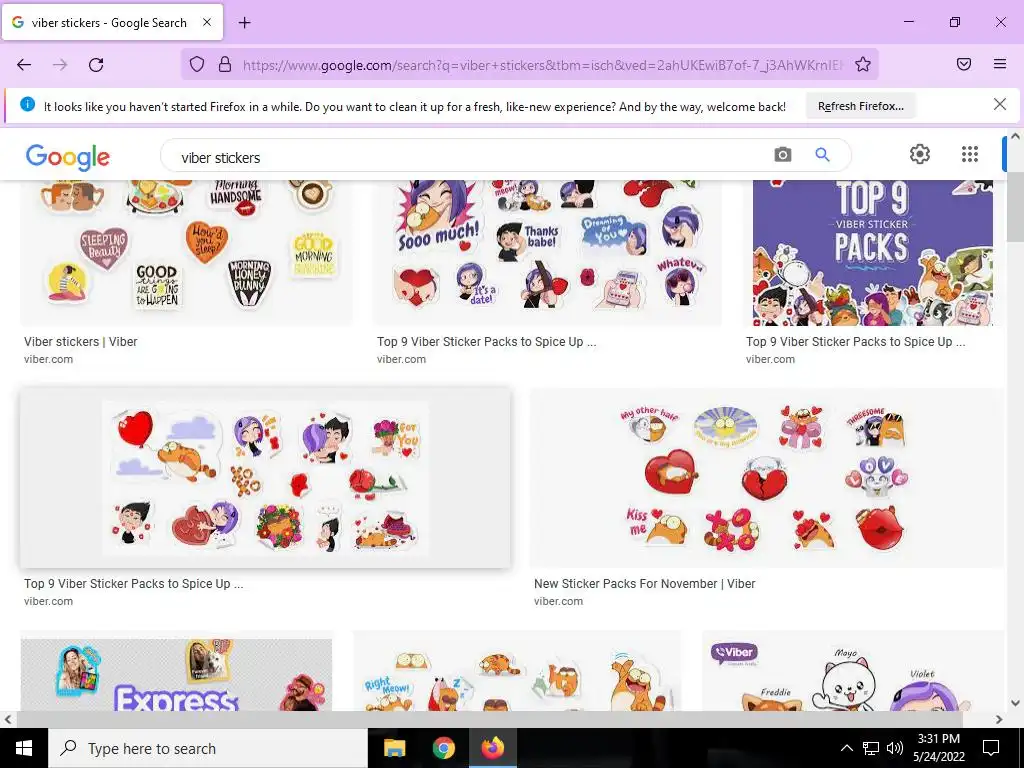The height and width of the screenshot is (768, 1024).
Task: Click the address bar URL
Action: tap(542, 65)
